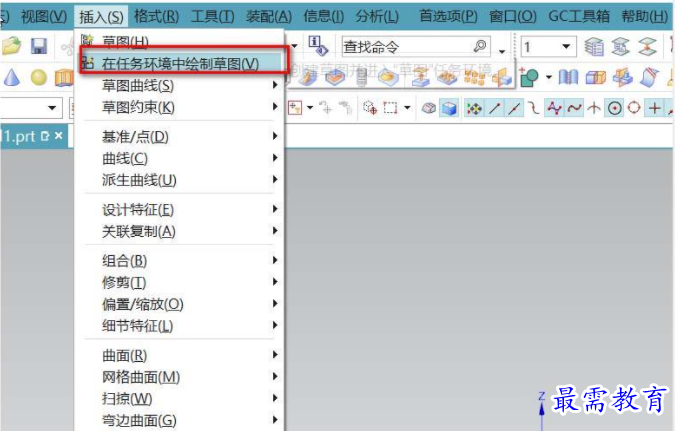Image resolution: width=675 pixels, height=431 pixels.
Task: Click the Unite boolean icon
Action: point(529,78)
